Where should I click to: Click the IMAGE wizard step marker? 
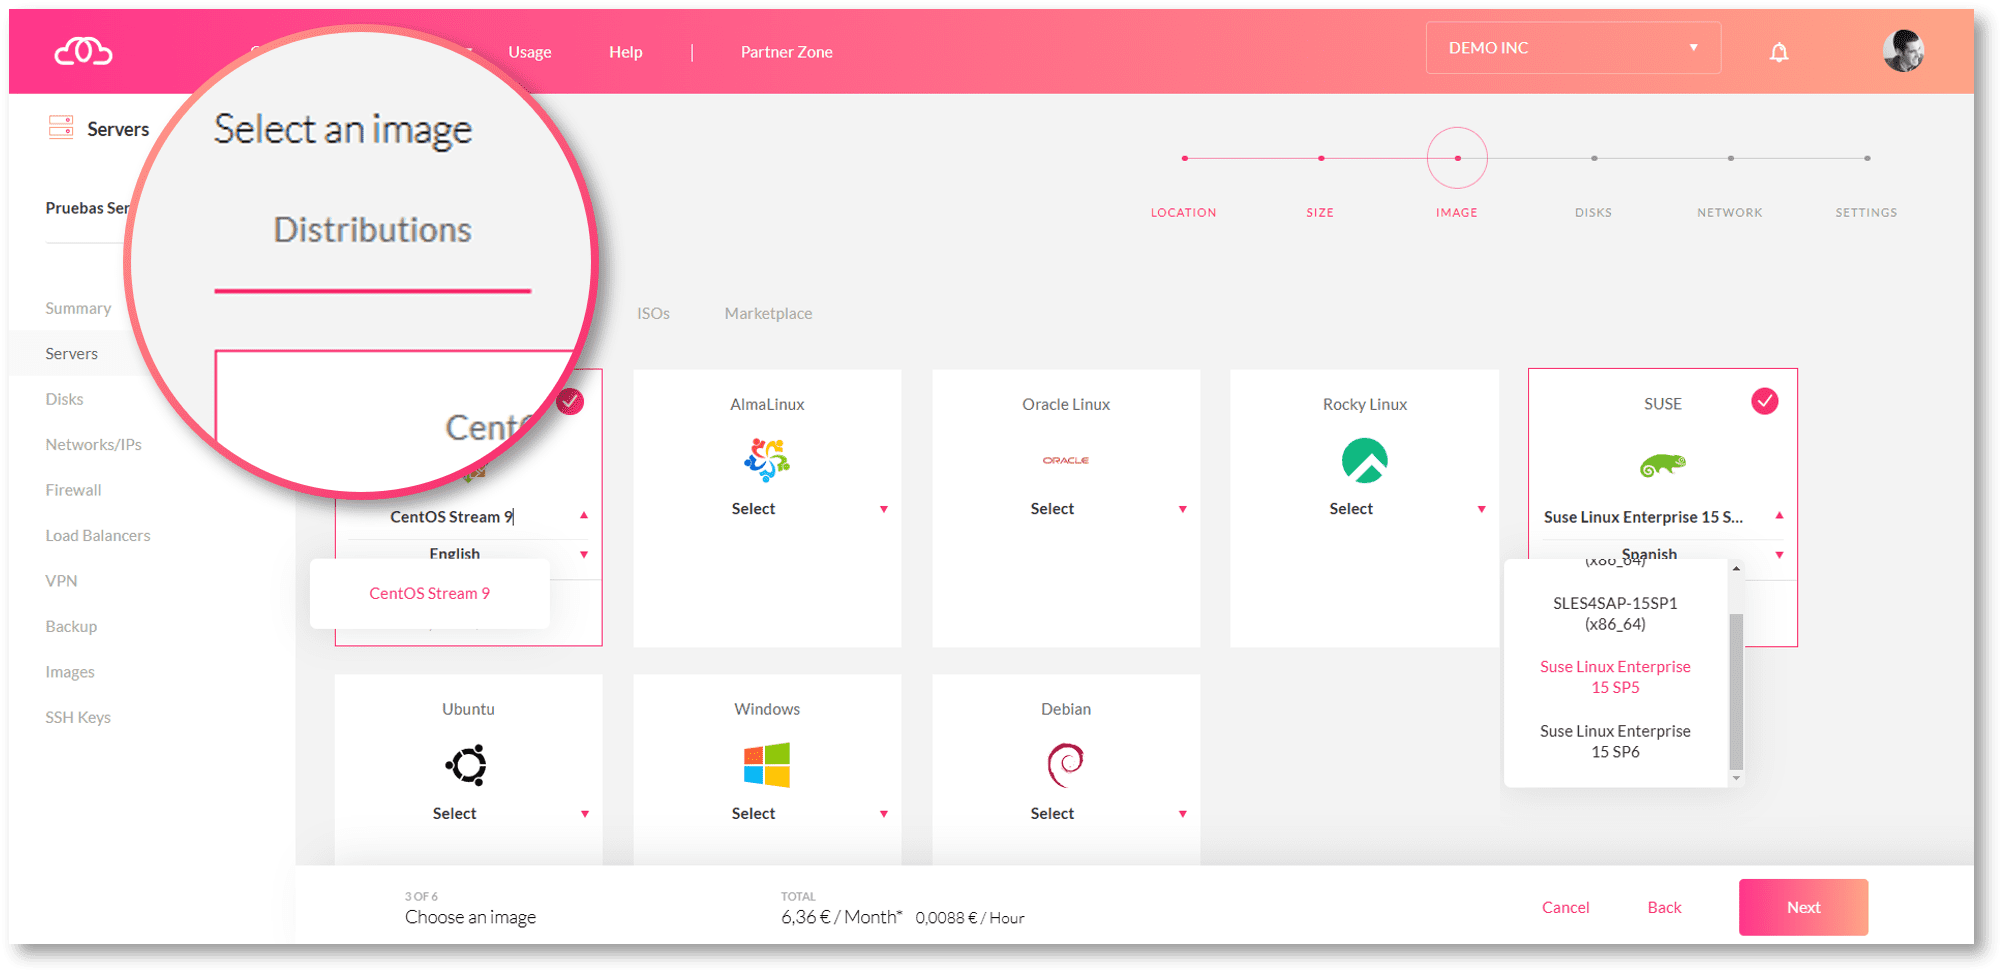pos(1457,158)
